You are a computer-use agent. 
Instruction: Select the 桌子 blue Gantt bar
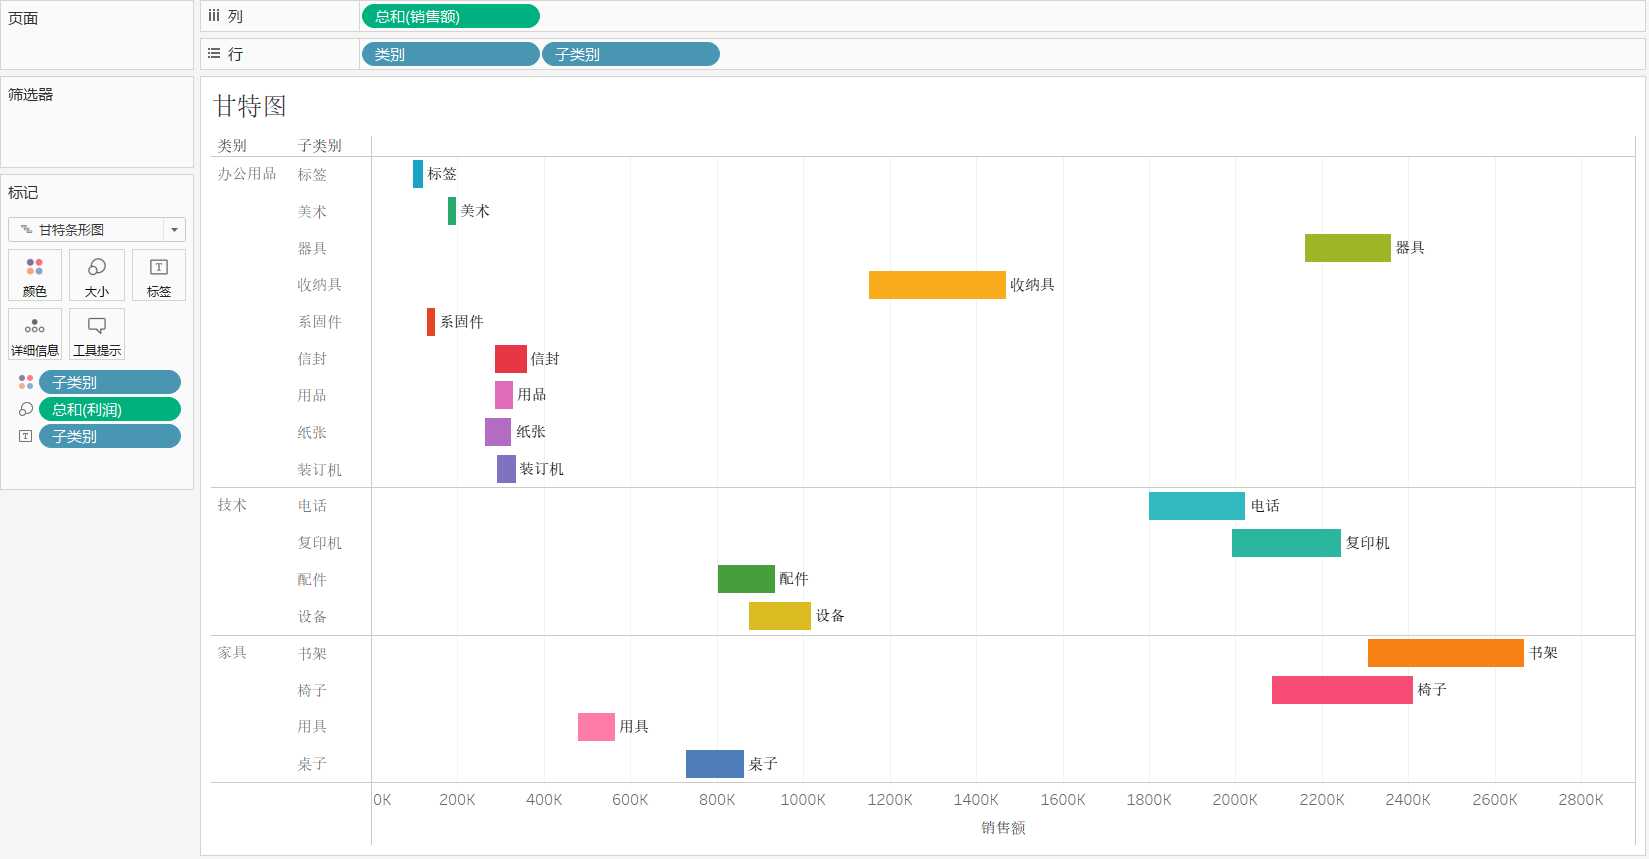click(715, 764)
